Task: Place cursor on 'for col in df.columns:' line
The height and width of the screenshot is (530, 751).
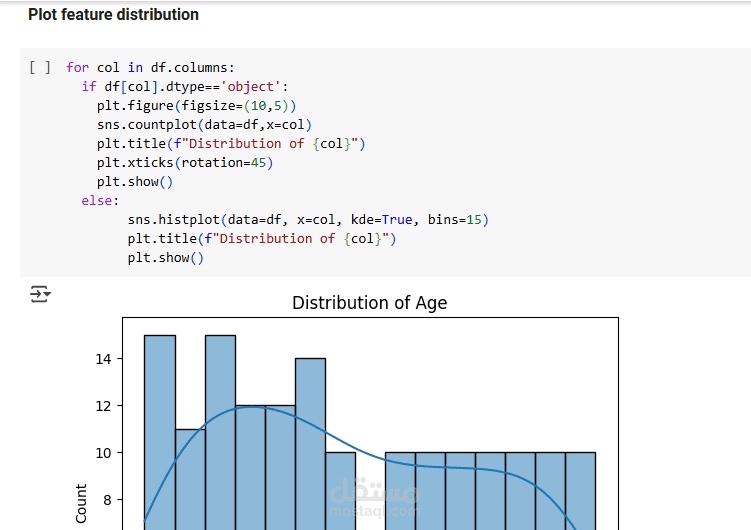Action: pos(150,68)
